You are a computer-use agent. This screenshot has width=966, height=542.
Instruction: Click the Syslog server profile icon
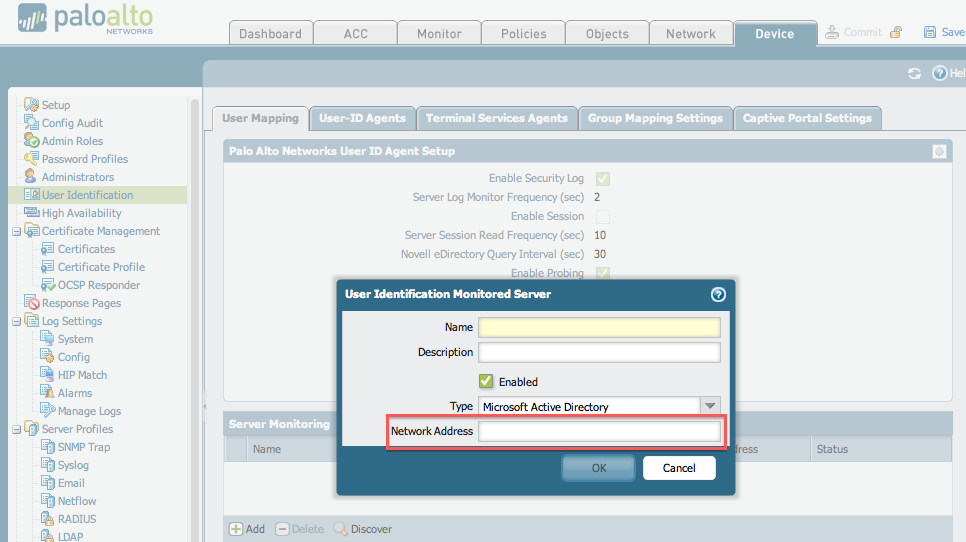coord(47,464)
